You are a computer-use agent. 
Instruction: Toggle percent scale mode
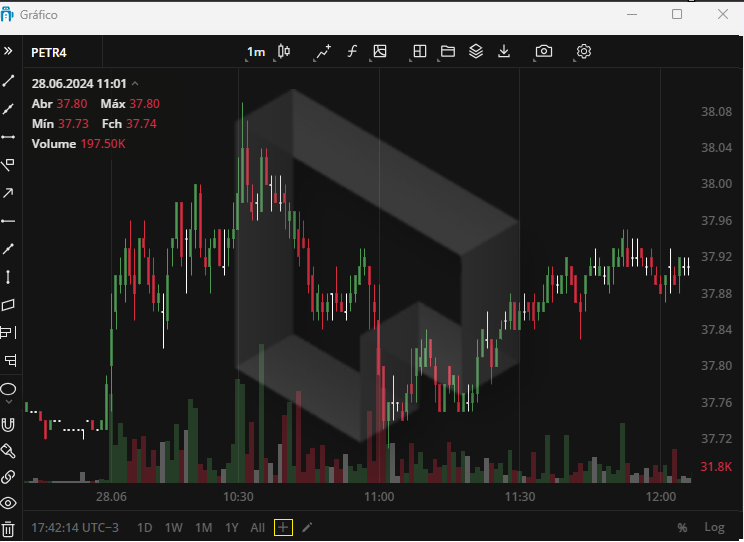click(682, 528)
